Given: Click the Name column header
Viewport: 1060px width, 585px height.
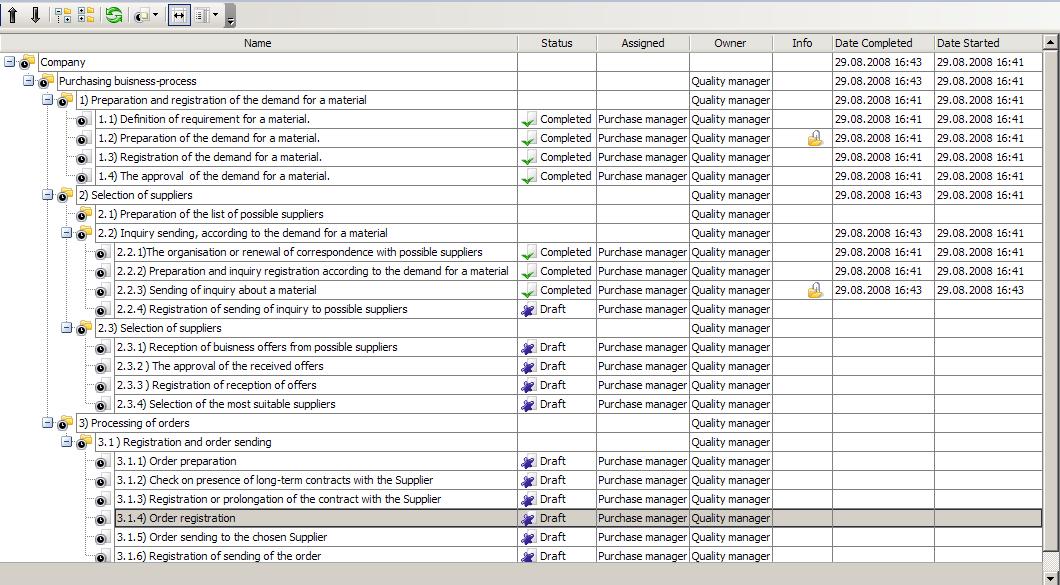Looking at the screenshot, I should [x=258, y=43].
